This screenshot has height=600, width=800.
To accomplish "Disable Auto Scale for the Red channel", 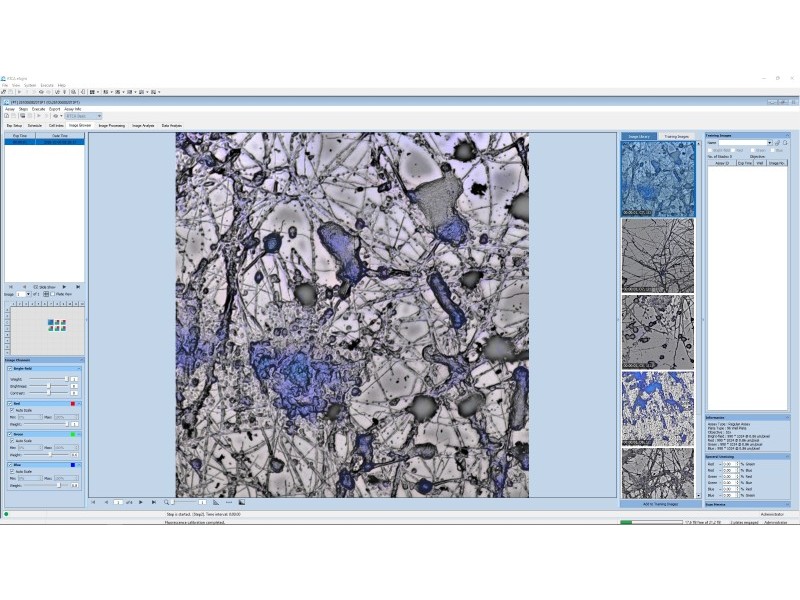I will click(x=12, y=410).
